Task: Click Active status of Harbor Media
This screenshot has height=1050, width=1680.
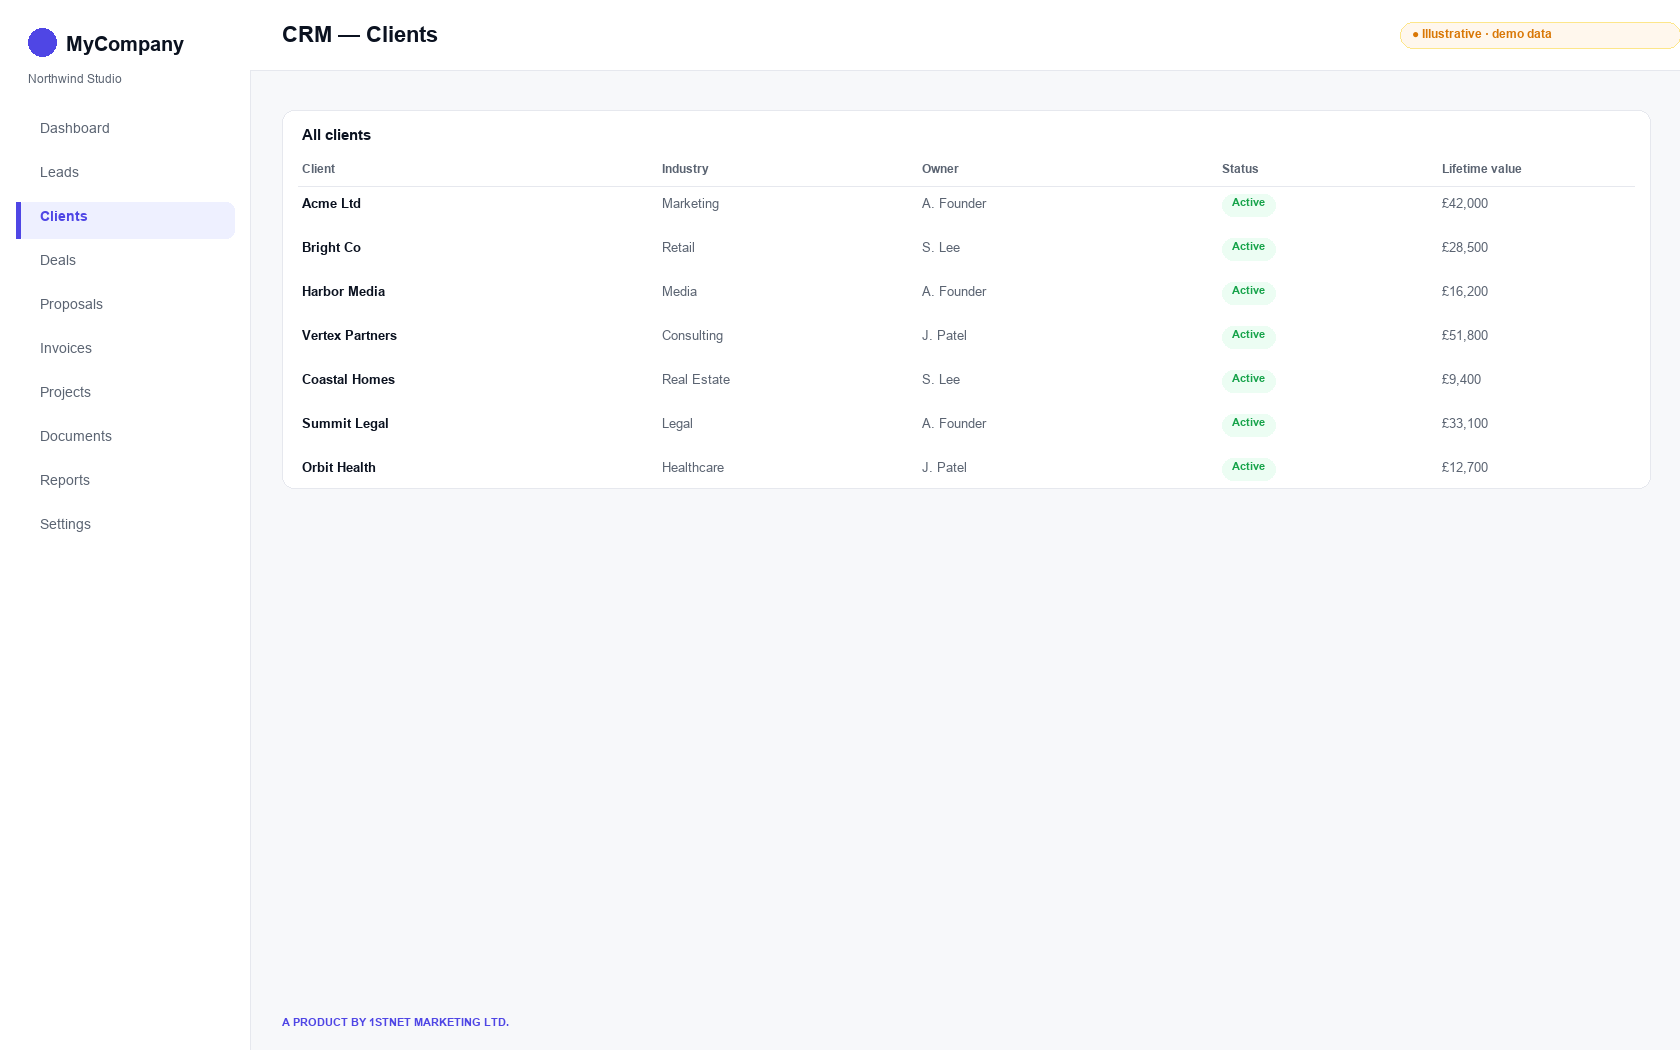Action: coord(1248,291)
